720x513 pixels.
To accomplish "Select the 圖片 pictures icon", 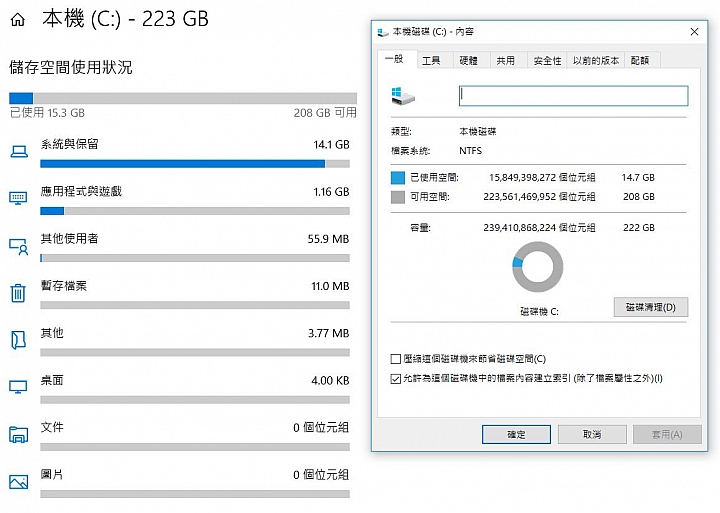I will click(18, 482).
